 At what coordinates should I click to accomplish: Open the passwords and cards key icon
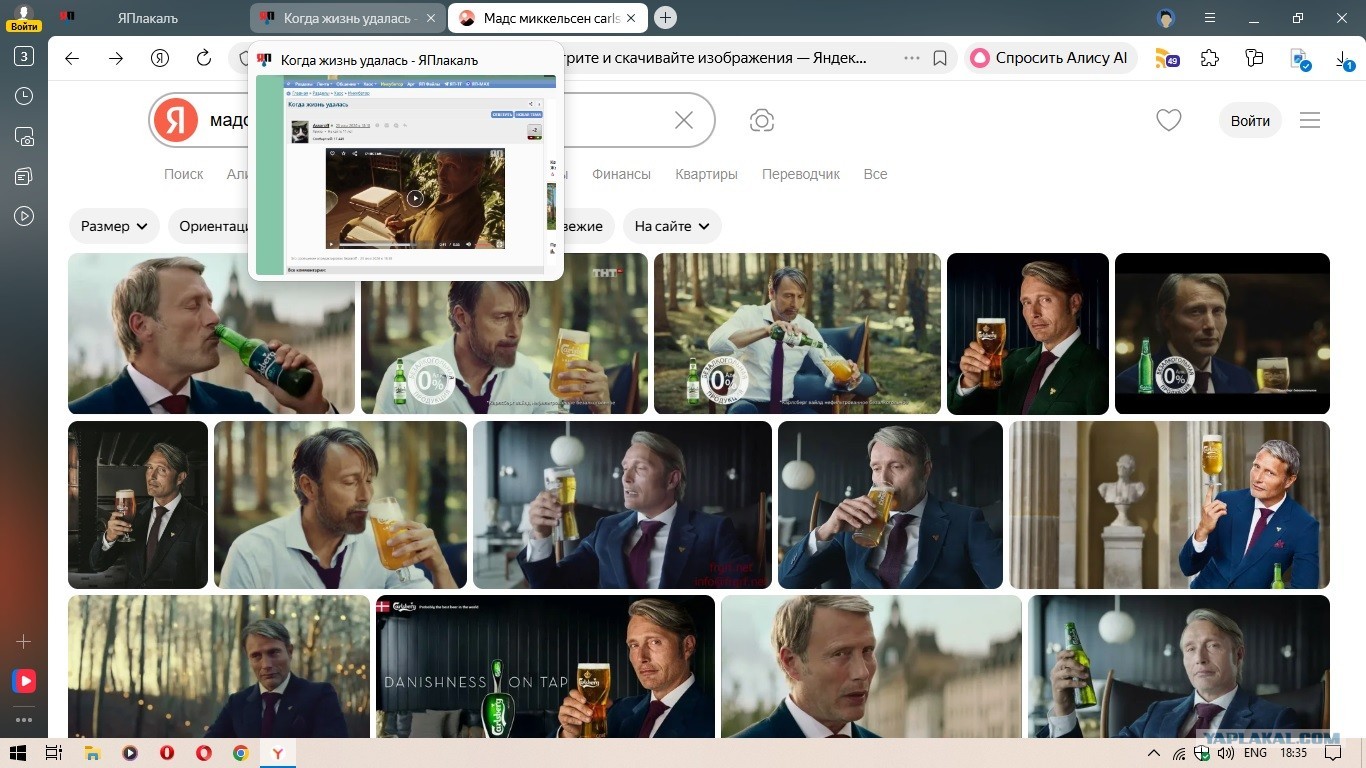coord(1255,58)
